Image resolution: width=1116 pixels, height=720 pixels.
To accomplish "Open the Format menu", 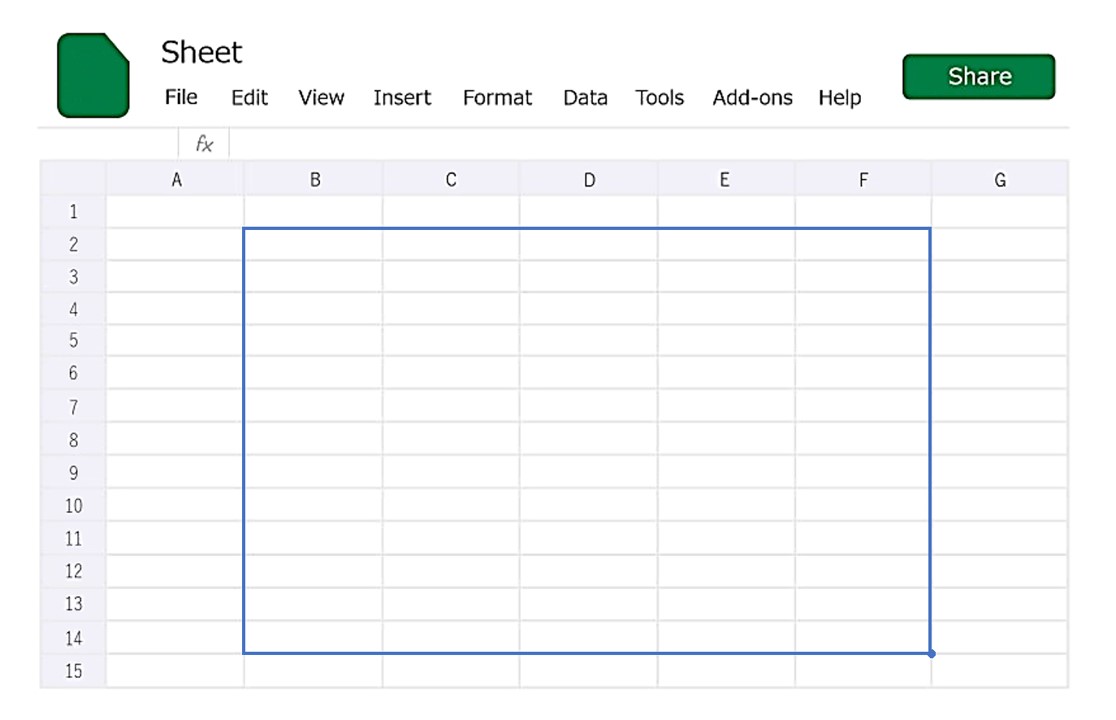I will point(497,98).
